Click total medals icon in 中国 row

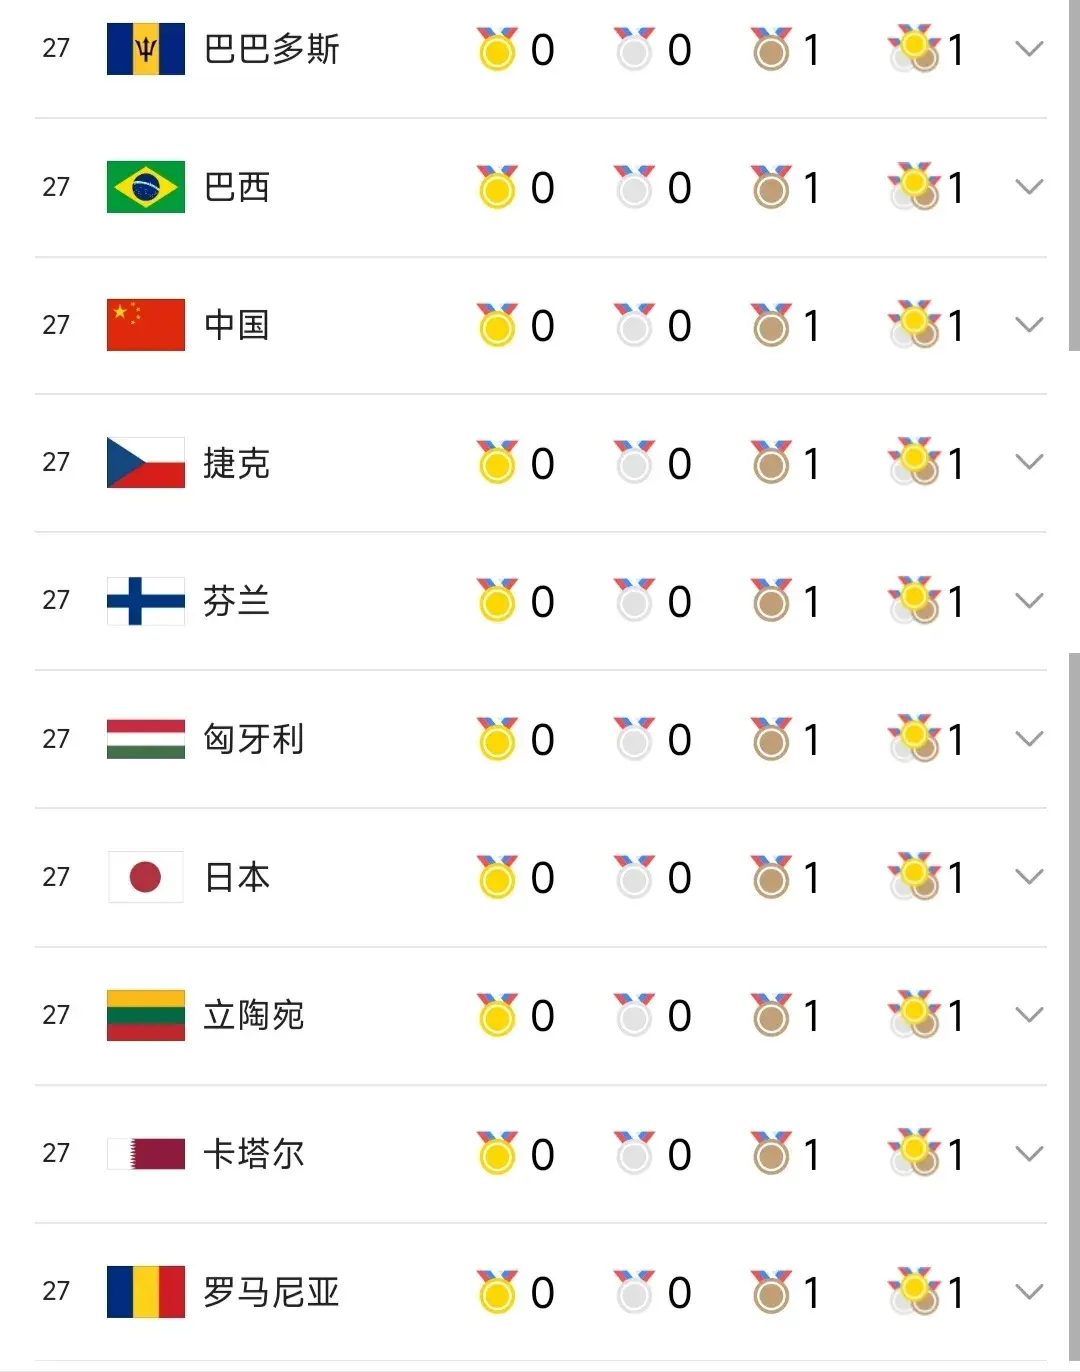click(x=914, y=324)
